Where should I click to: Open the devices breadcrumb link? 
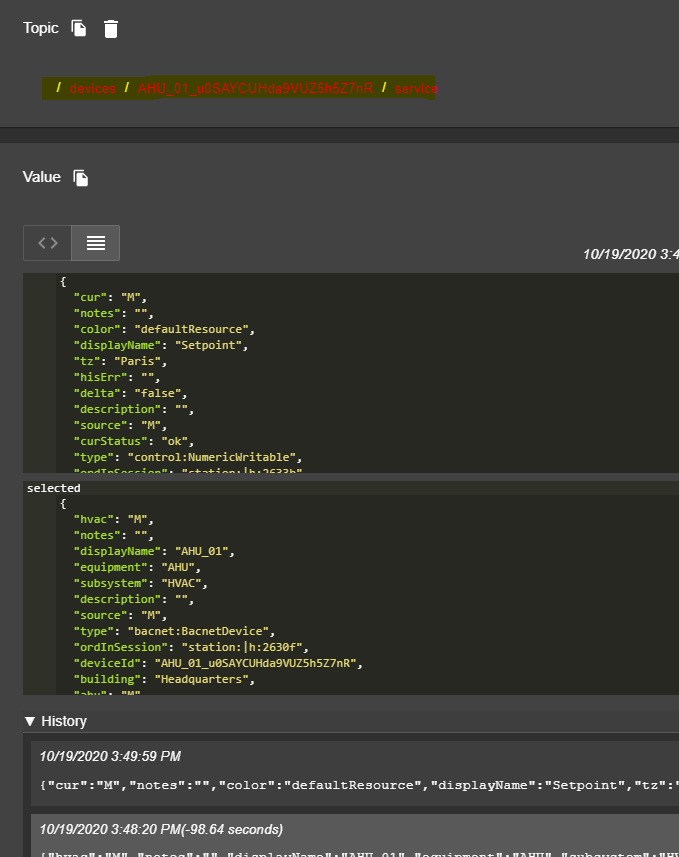(x=94, y=88)
